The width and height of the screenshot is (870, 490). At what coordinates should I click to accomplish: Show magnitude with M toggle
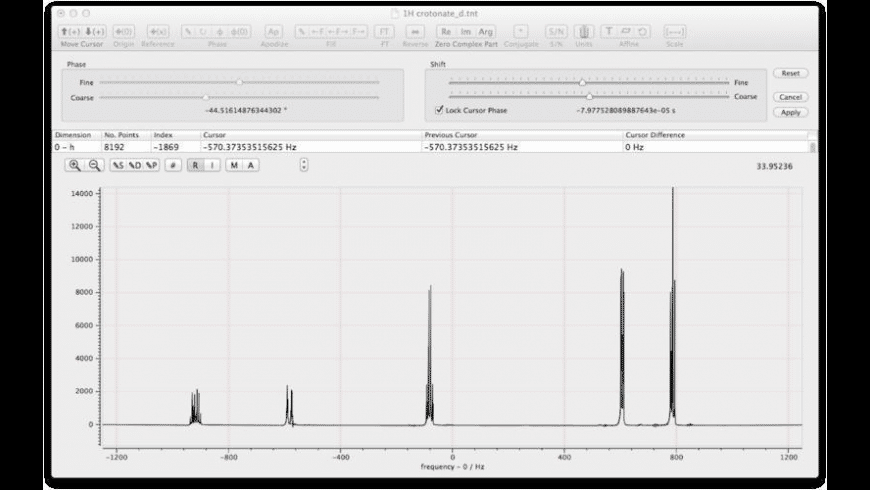coord(234,165)
